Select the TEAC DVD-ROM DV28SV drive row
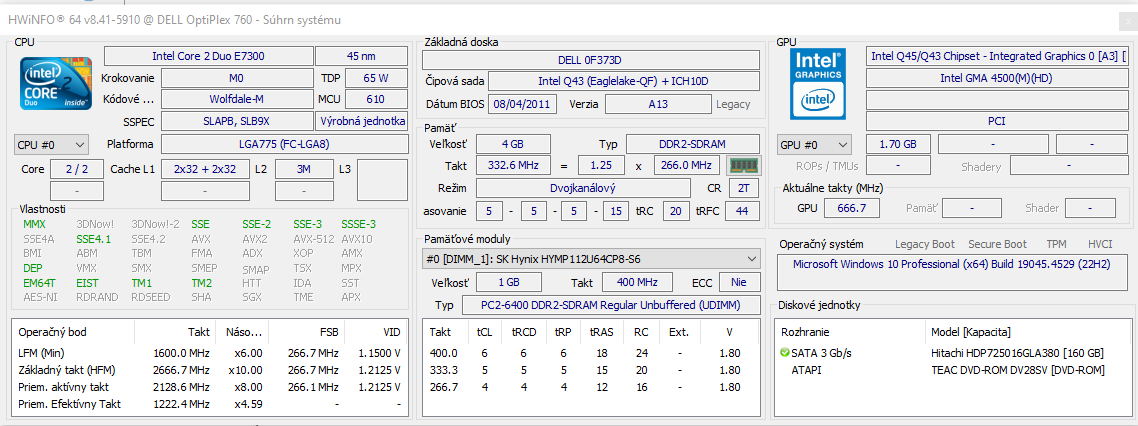 (x=1016, y=370)
